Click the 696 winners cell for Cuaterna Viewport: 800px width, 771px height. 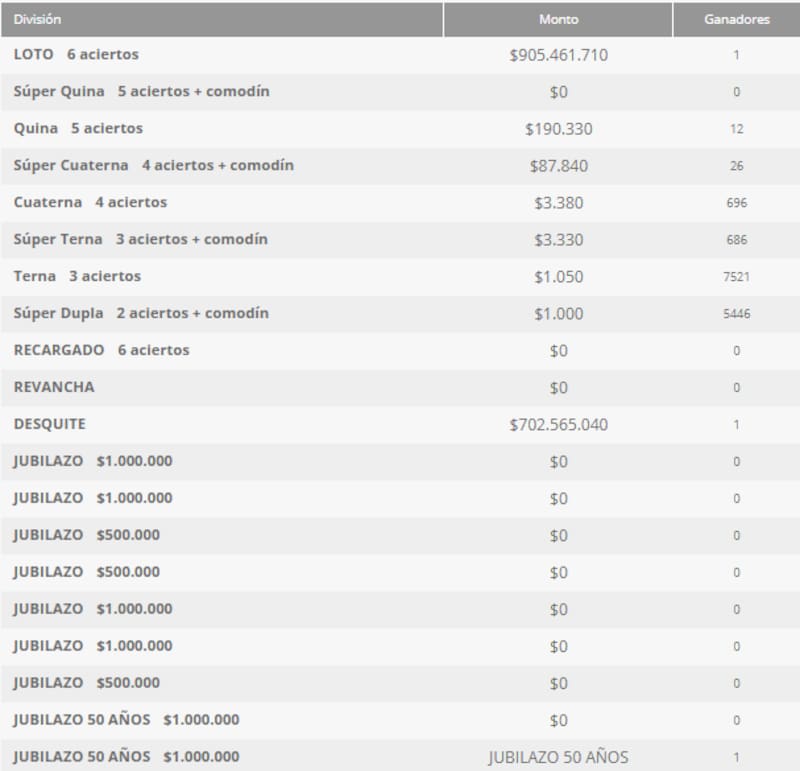pos(737,202)
